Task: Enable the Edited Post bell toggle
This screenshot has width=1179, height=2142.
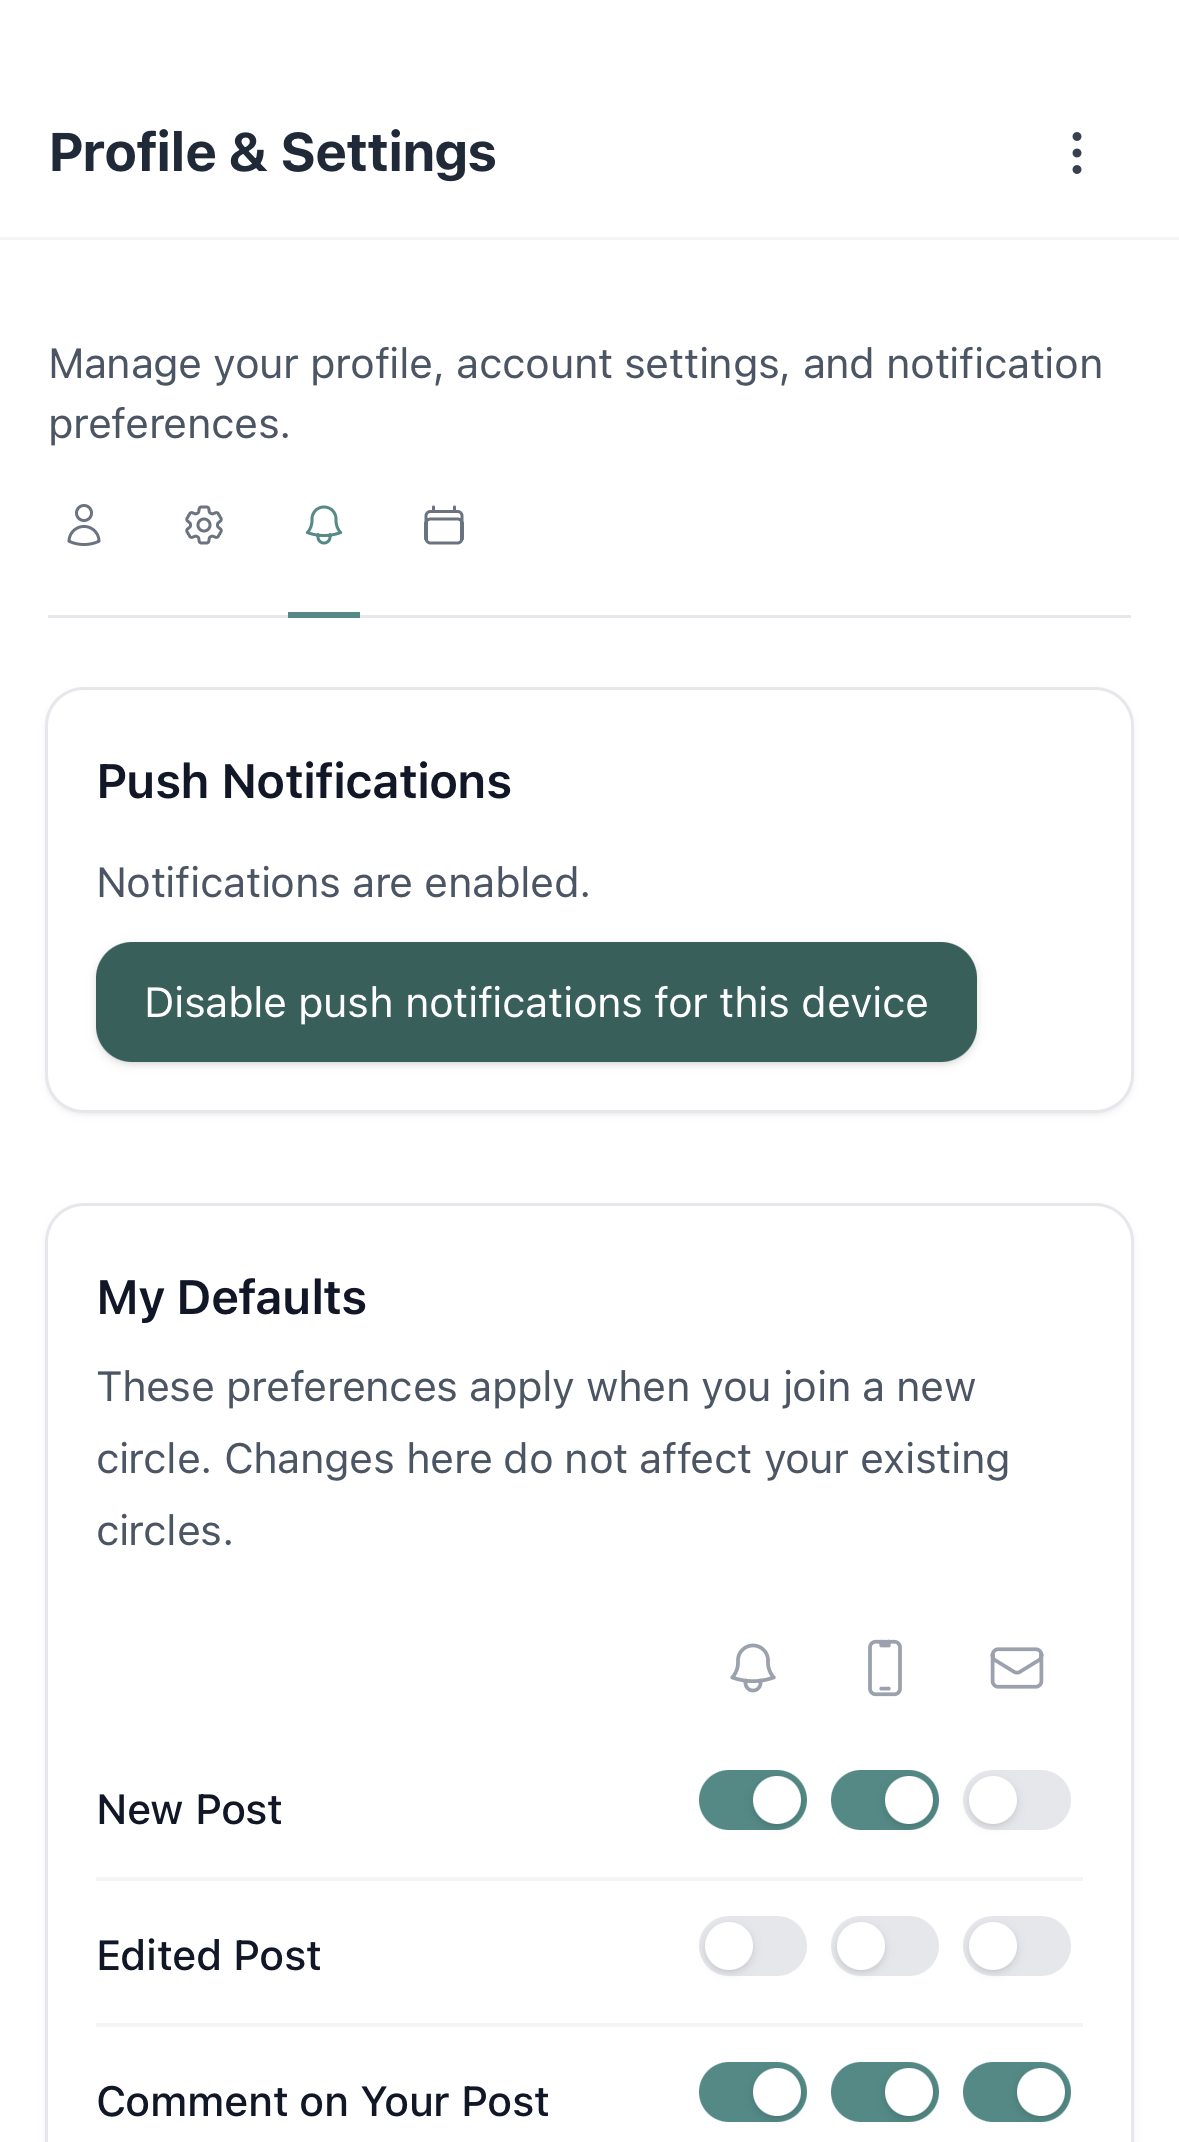Action: [753, 1946]
